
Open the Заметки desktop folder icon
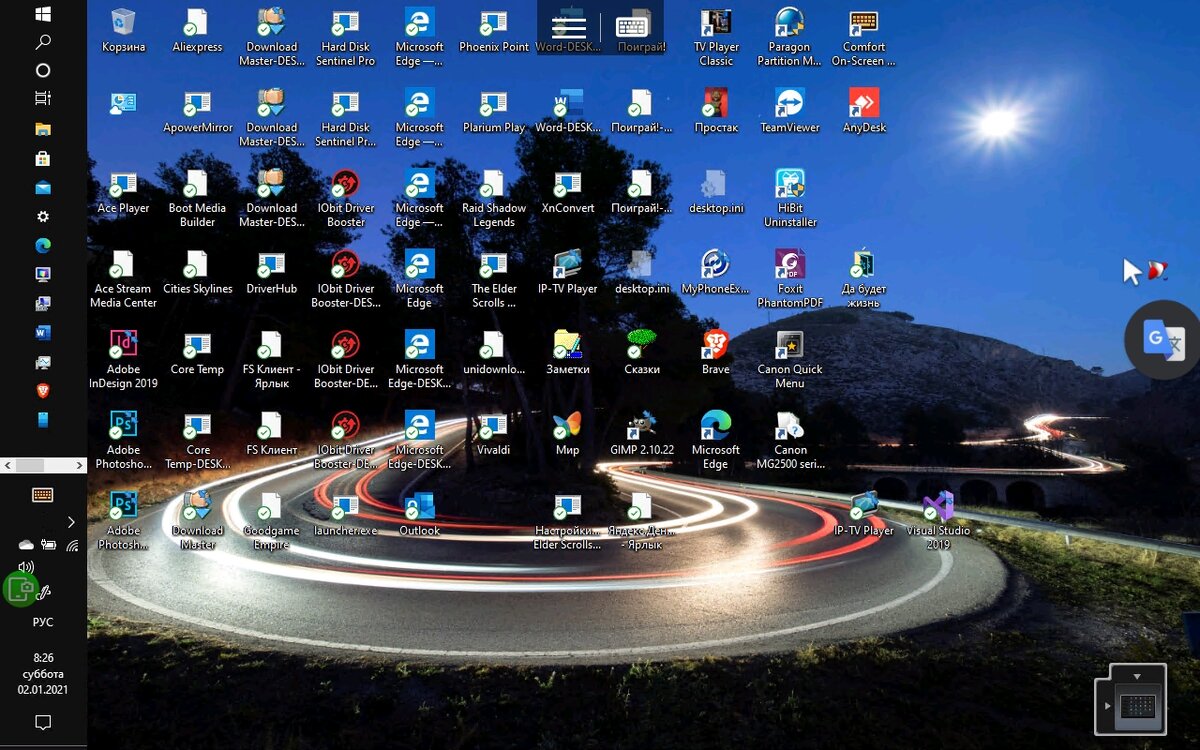pos(568,354)
